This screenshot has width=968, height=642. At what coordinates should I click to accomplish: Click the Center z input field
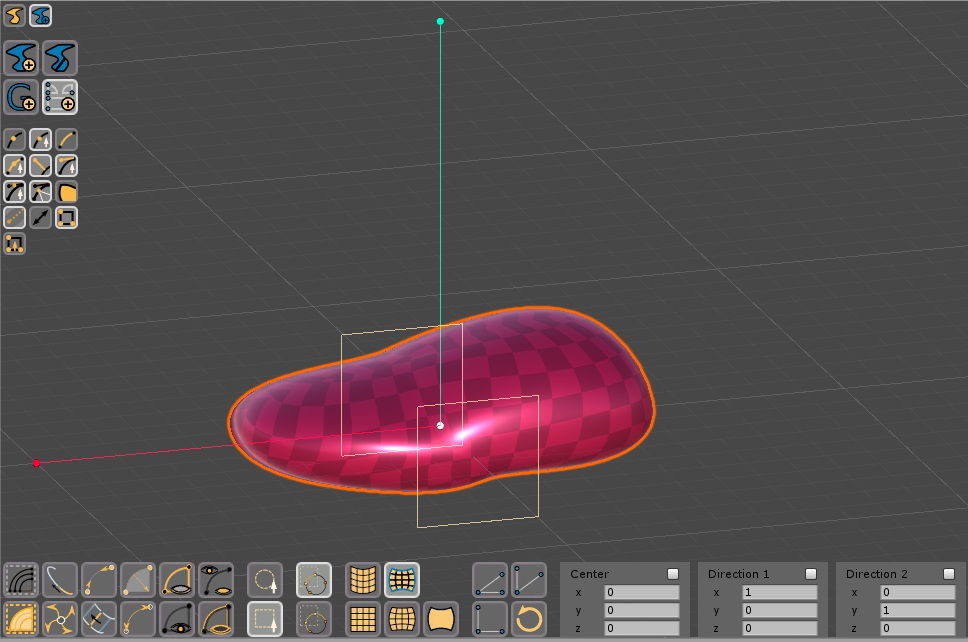641,628
